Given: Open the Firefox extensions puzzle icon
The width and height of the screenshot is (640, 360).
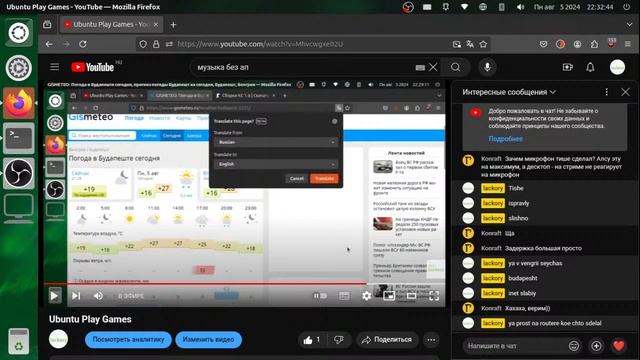Looking at the screenshot, I should click(x=594, y=44).
